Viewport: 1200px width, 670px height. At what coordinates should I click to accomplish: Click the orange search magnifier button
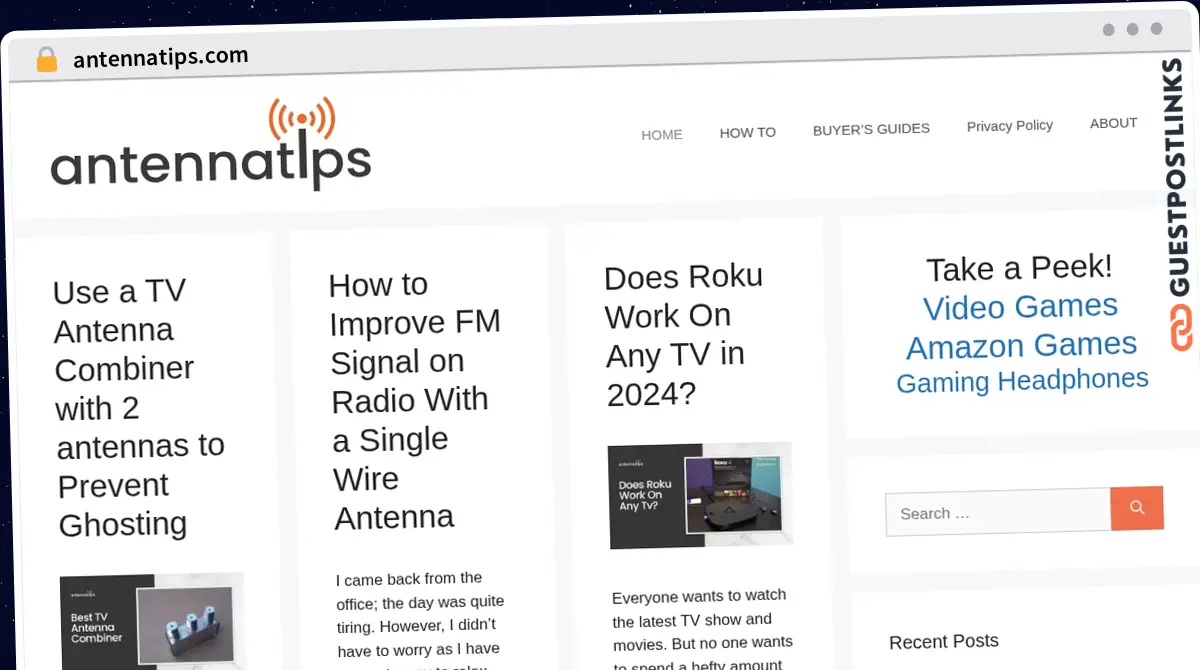pos(1137,508)
